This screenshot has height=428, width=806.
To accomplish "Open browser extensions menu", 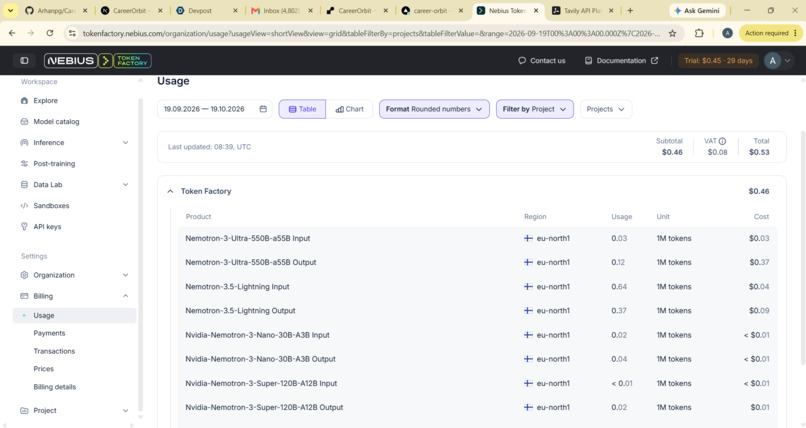I will pyautogui.click(x=699, y=33).
